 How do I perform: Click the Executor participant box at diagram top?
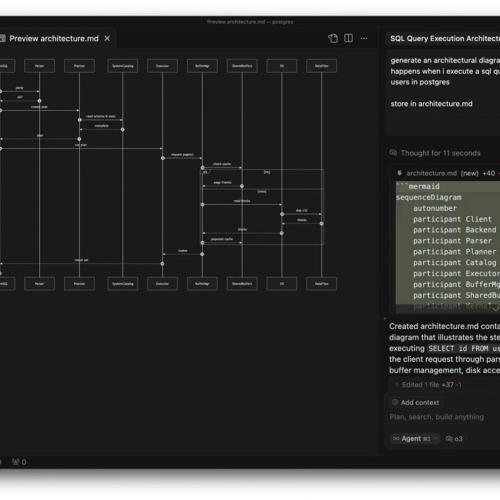(x=162, y=66)
